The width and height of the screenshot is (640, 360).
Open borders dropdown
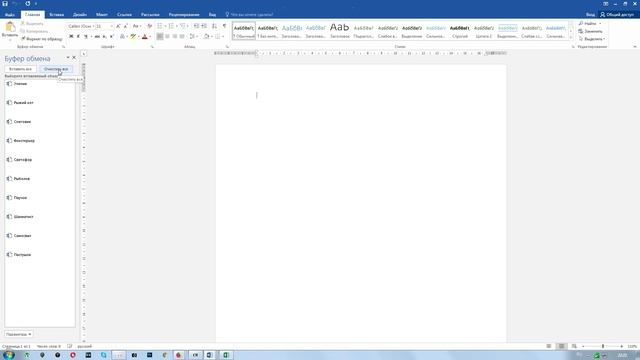(x=219, y=37)
